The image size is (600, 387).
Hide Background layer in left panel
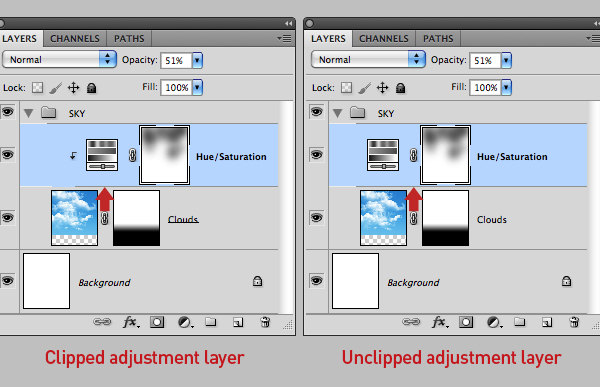click(7, 281)
